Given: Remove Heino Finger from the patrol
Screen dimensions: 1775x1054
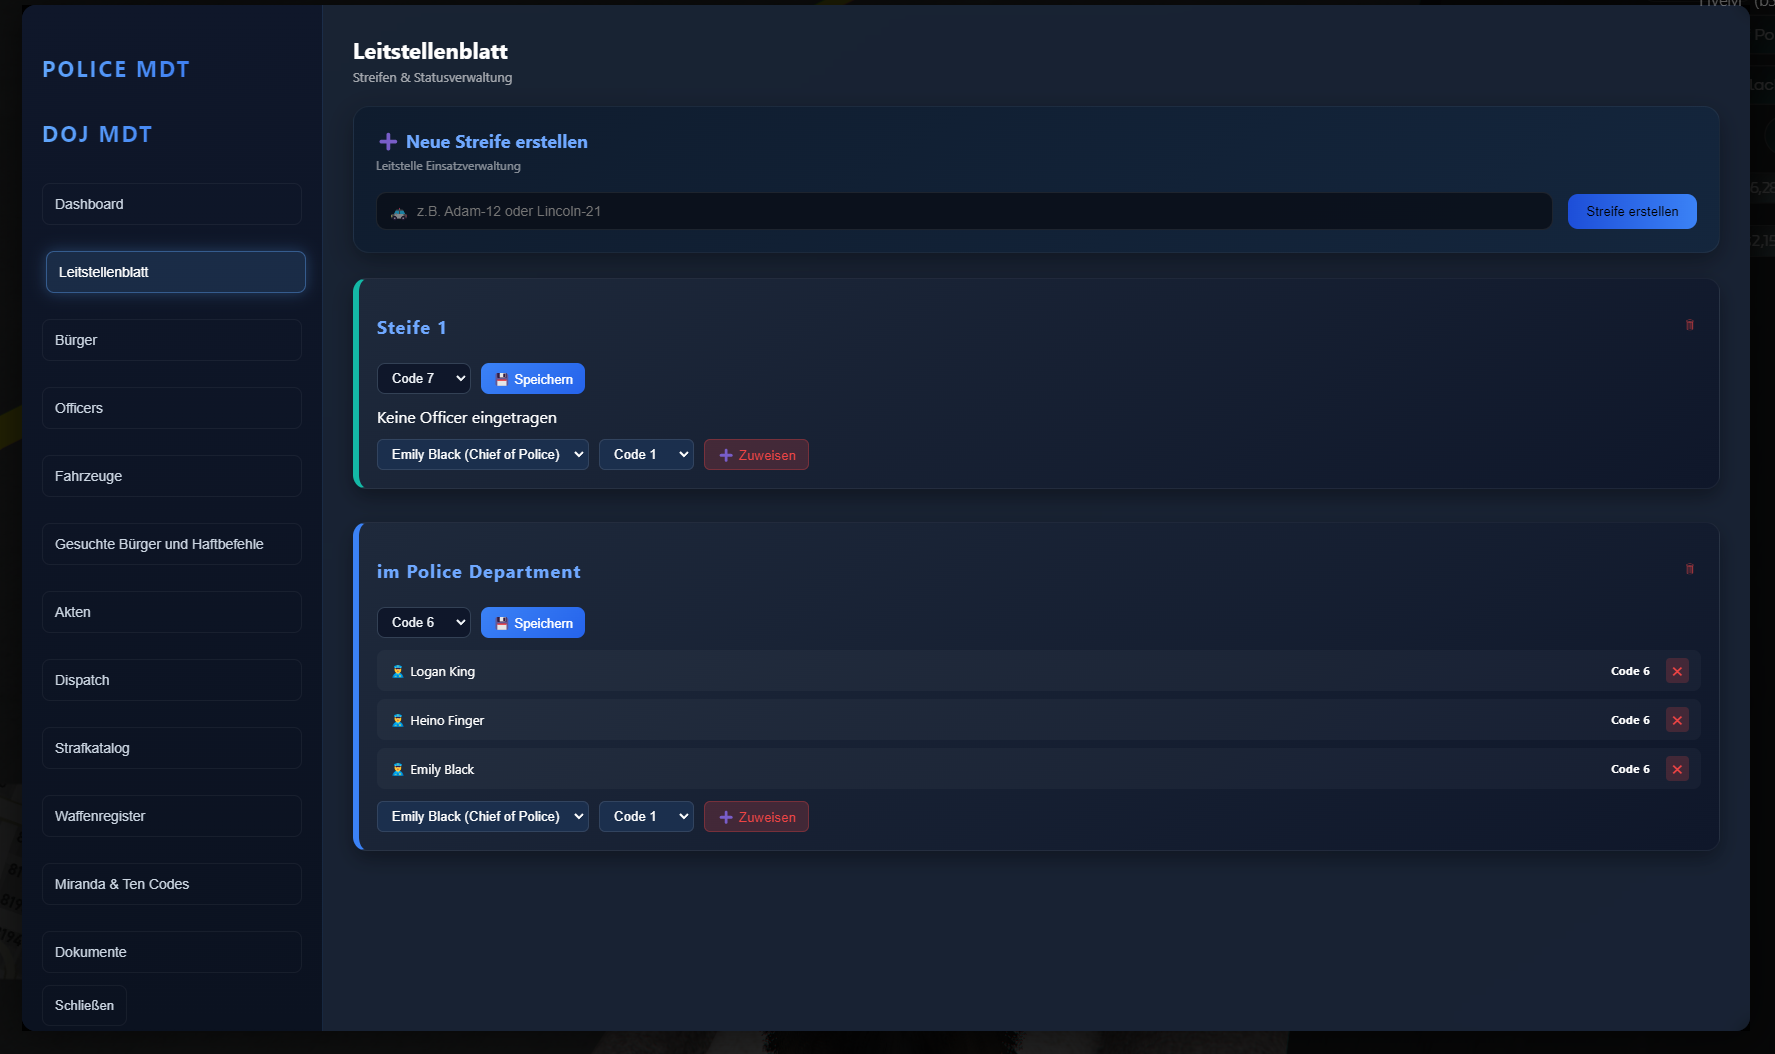Looking at the screenshot, I should [1677, 720].
